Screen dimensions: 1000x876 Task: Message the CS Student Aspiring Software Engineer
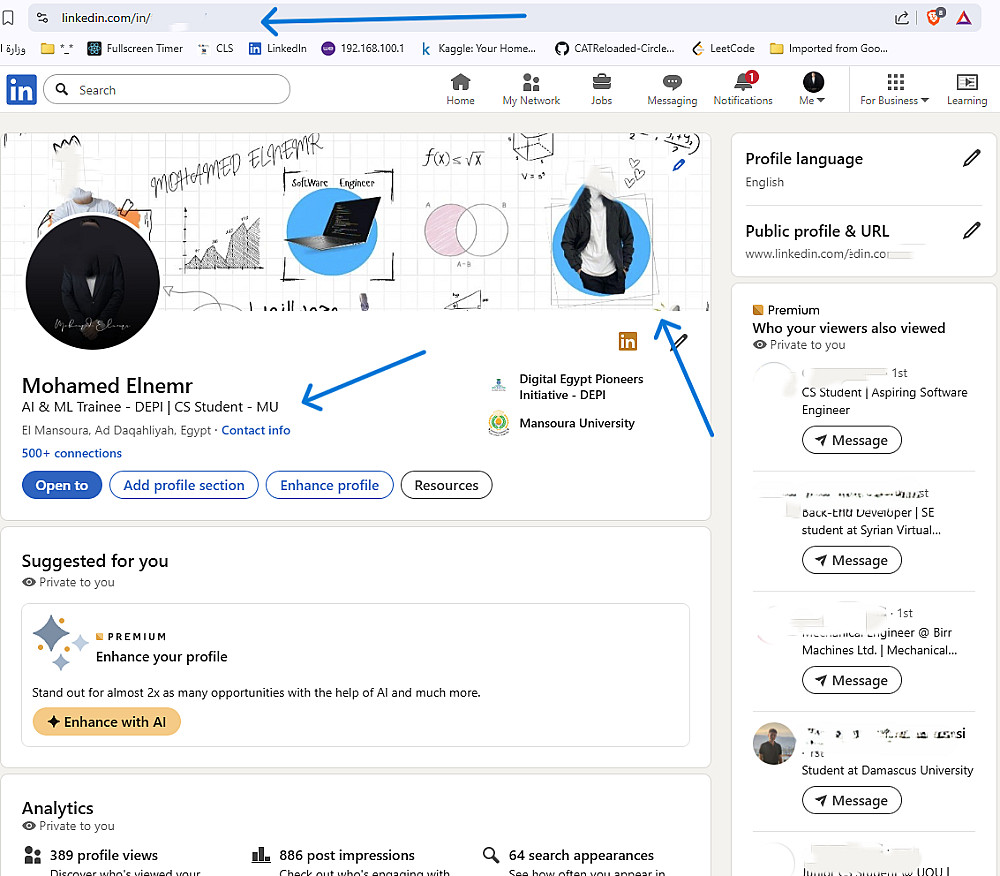(851, 441)
